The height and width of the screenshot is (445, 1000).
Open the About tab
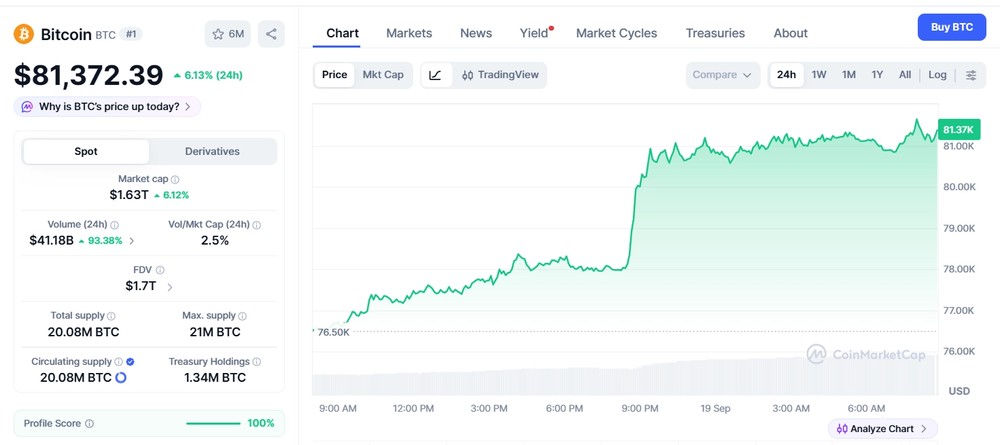790,33
